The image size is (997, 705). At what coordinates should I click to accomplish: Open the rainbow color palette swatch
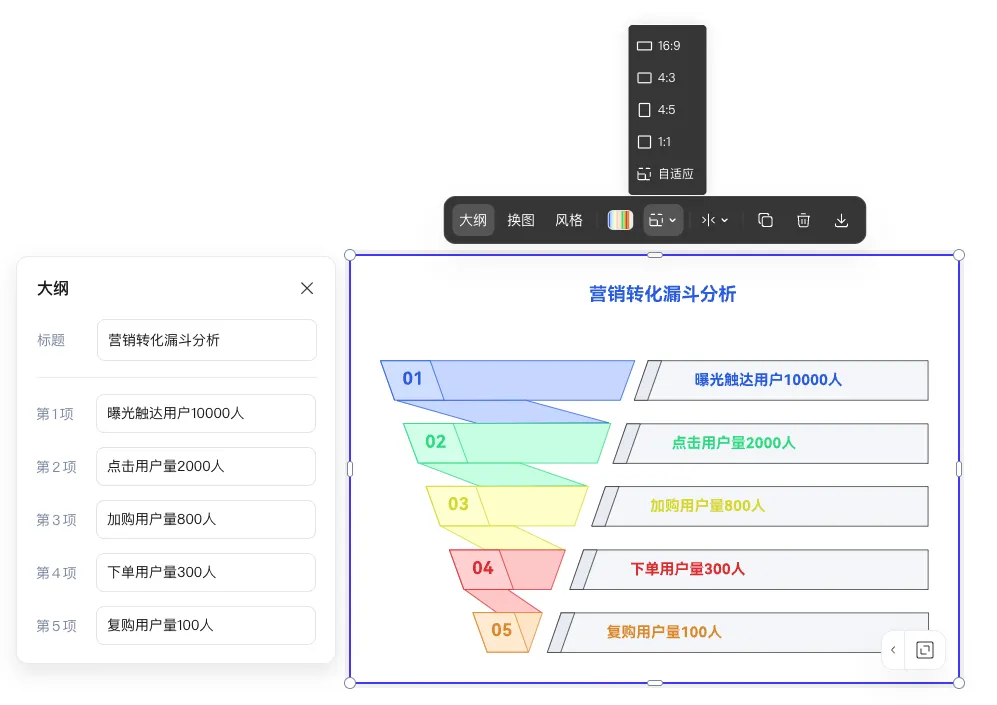[x=620, y=220]
